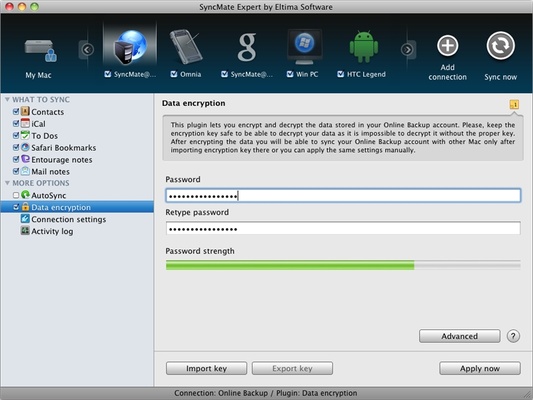Click the Export key button
The image size is (533, 400).
[292, 368]
